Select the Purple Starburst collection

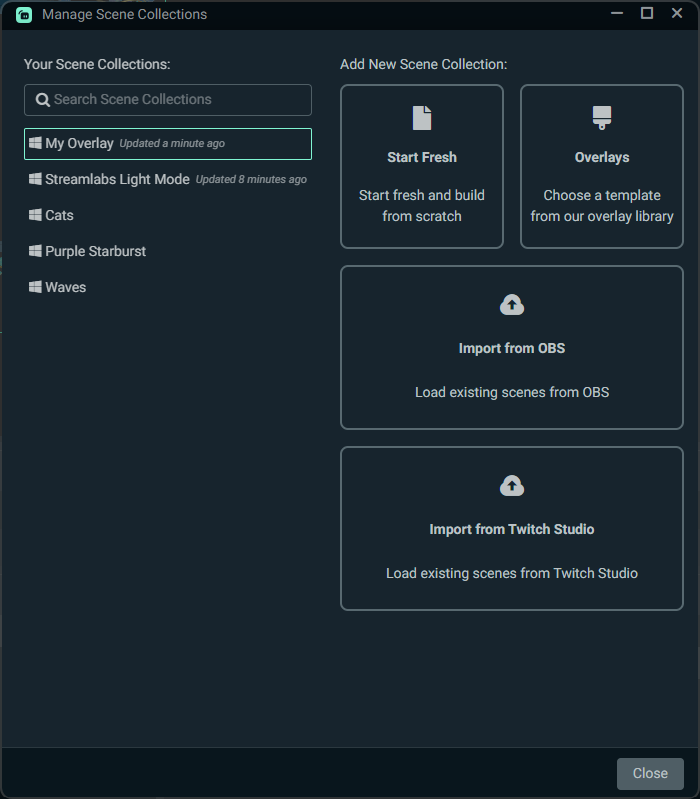coord(168,251)
